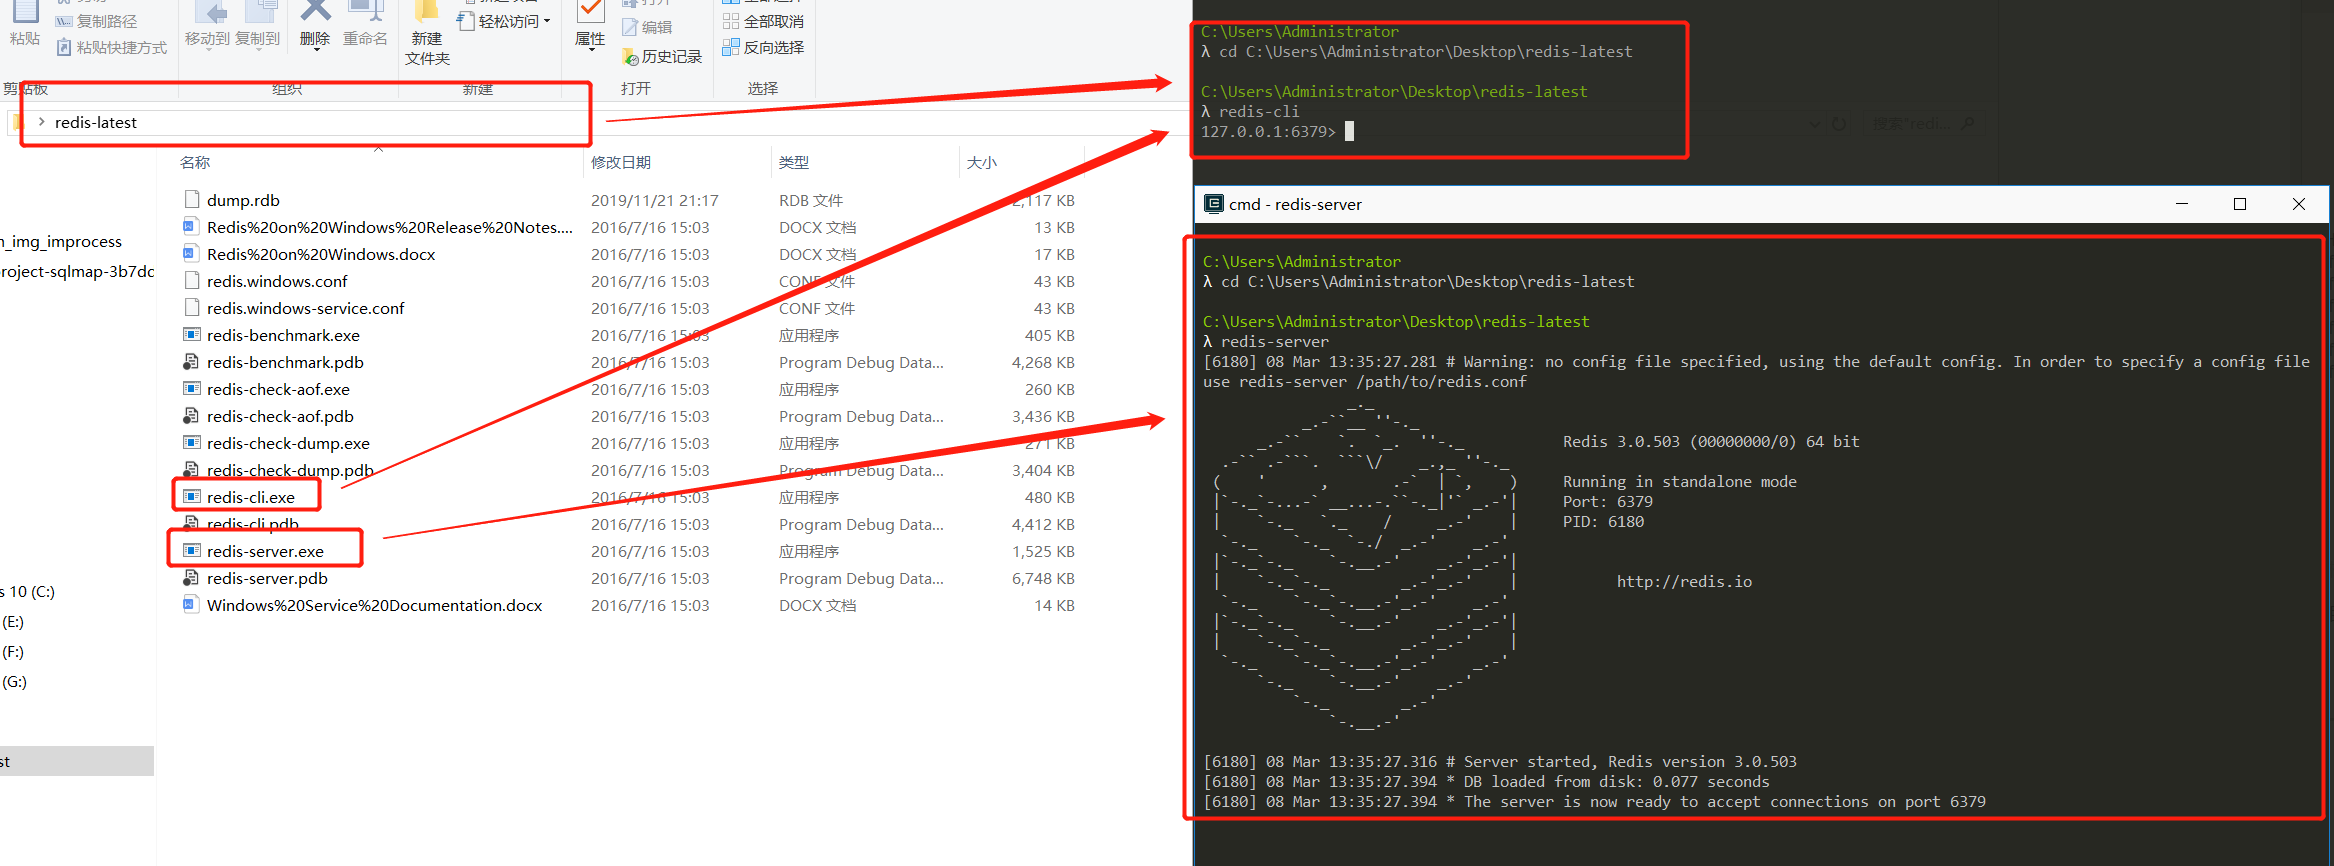
Task: Click the RDB 文件 type cell
Action: 811,200
